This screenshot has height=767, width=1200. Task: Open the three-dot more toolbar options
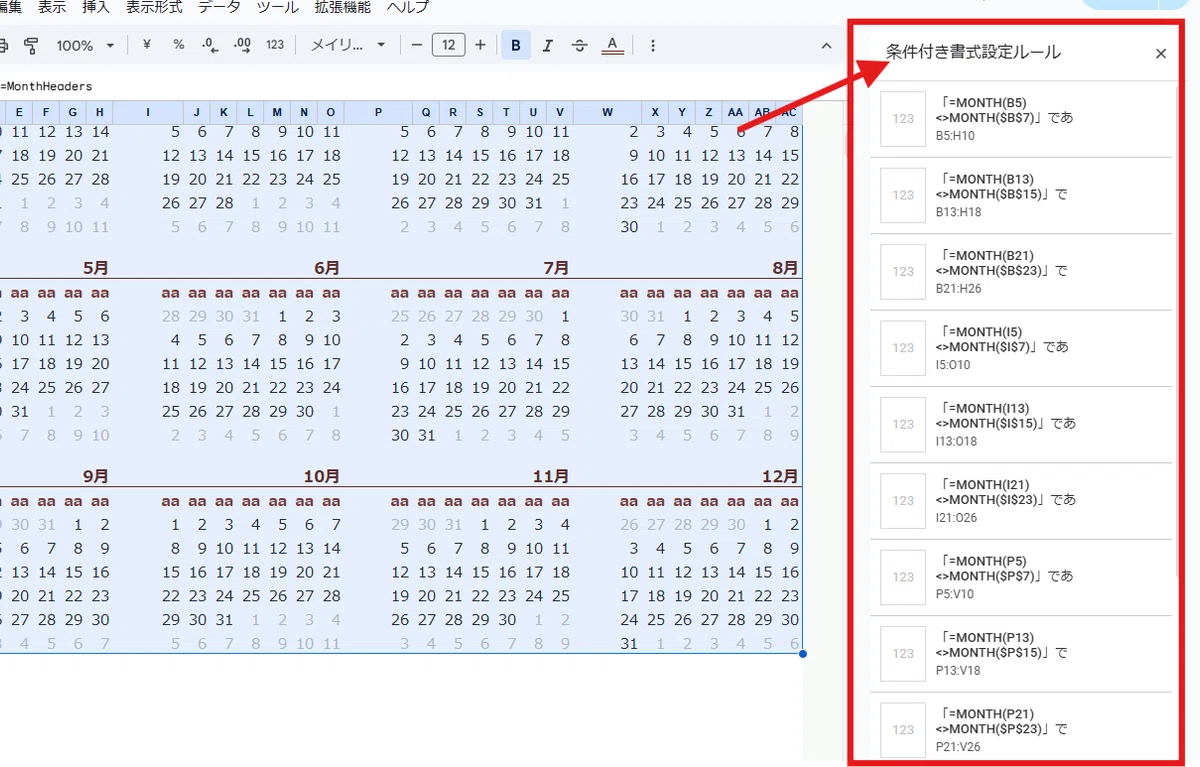[x=652, y=45]
